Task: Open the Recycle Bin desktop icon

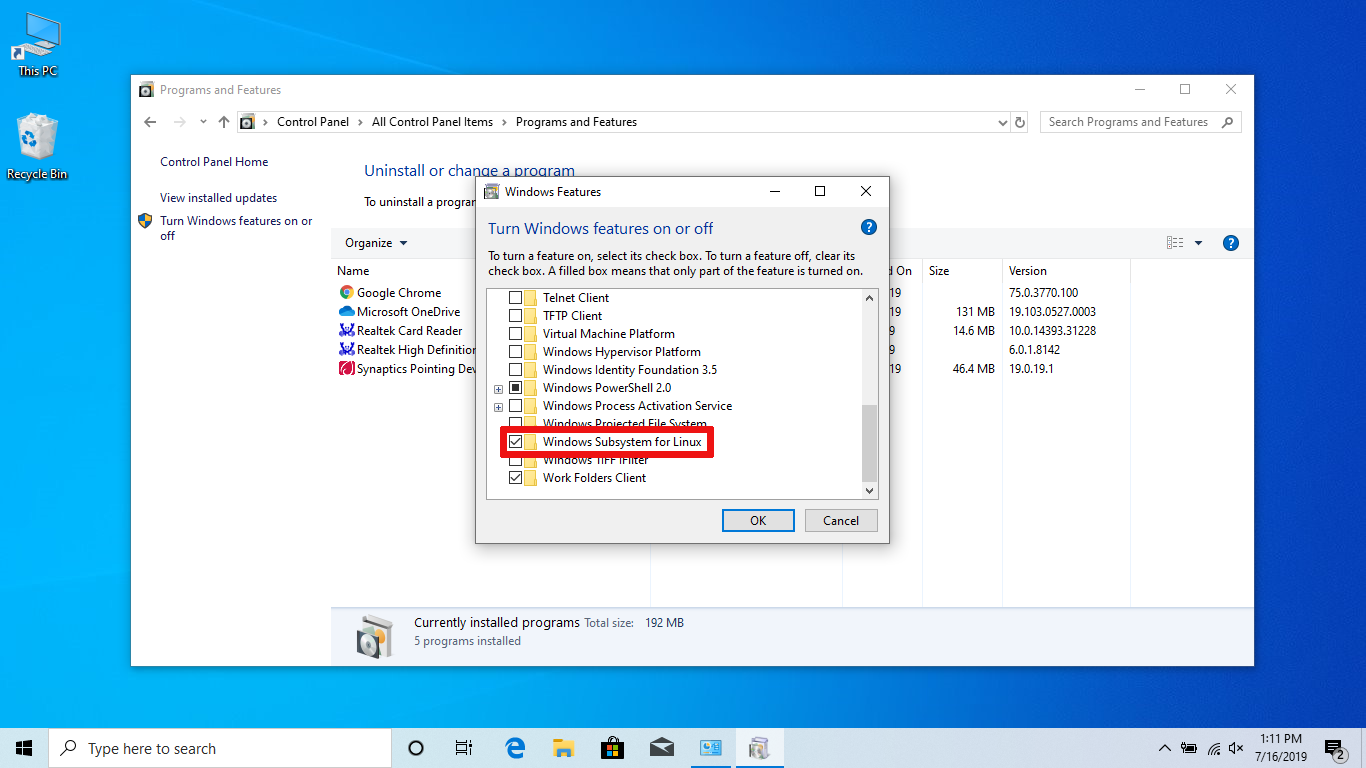Action: tap(37, 146)
